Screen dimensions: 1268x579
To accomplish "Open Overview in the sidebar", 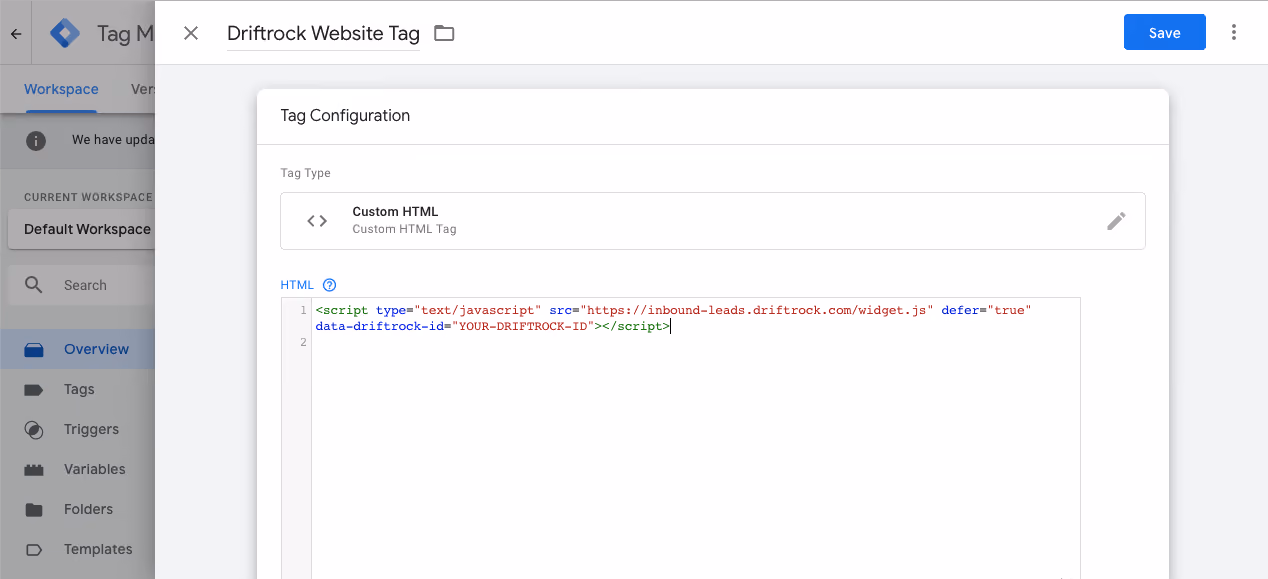I will [77, 349].
